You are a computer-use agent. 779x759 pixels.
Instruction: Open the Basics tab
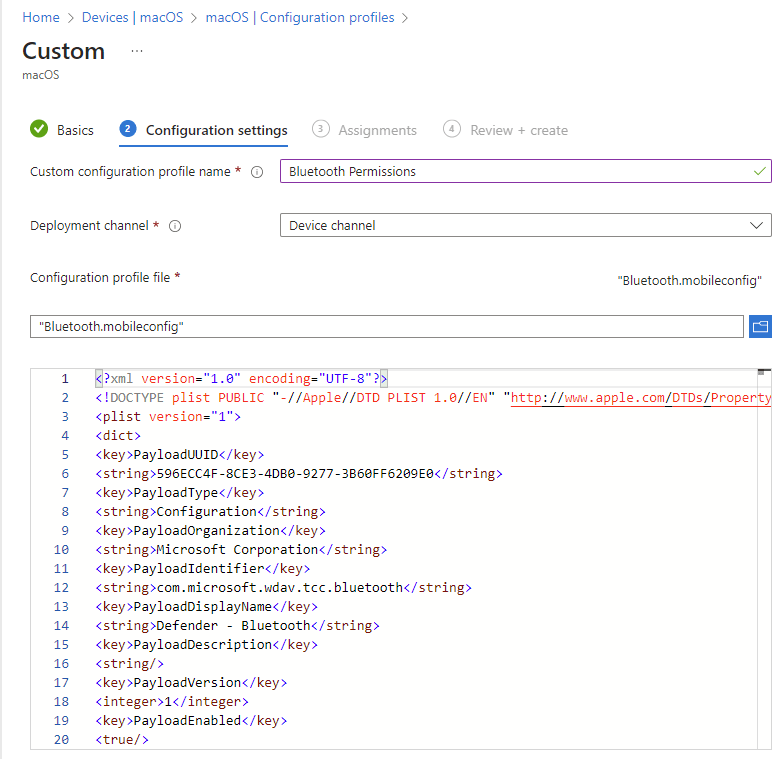click(x=75, y=130)
